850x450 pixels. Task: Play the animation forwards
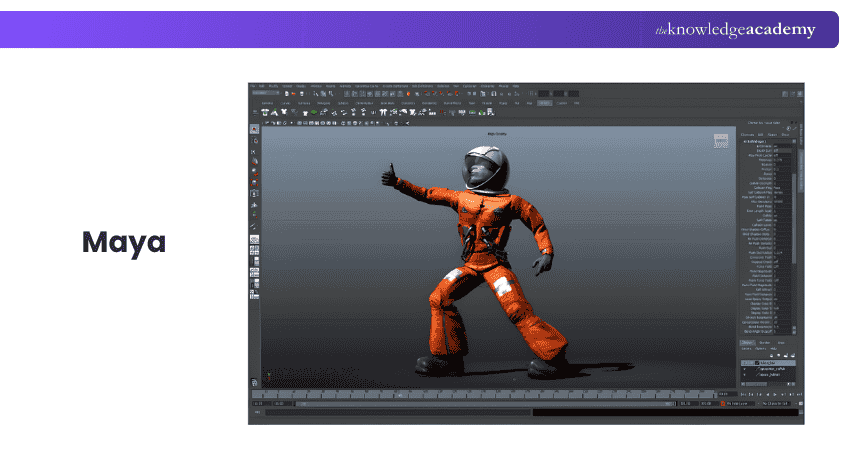775,395
